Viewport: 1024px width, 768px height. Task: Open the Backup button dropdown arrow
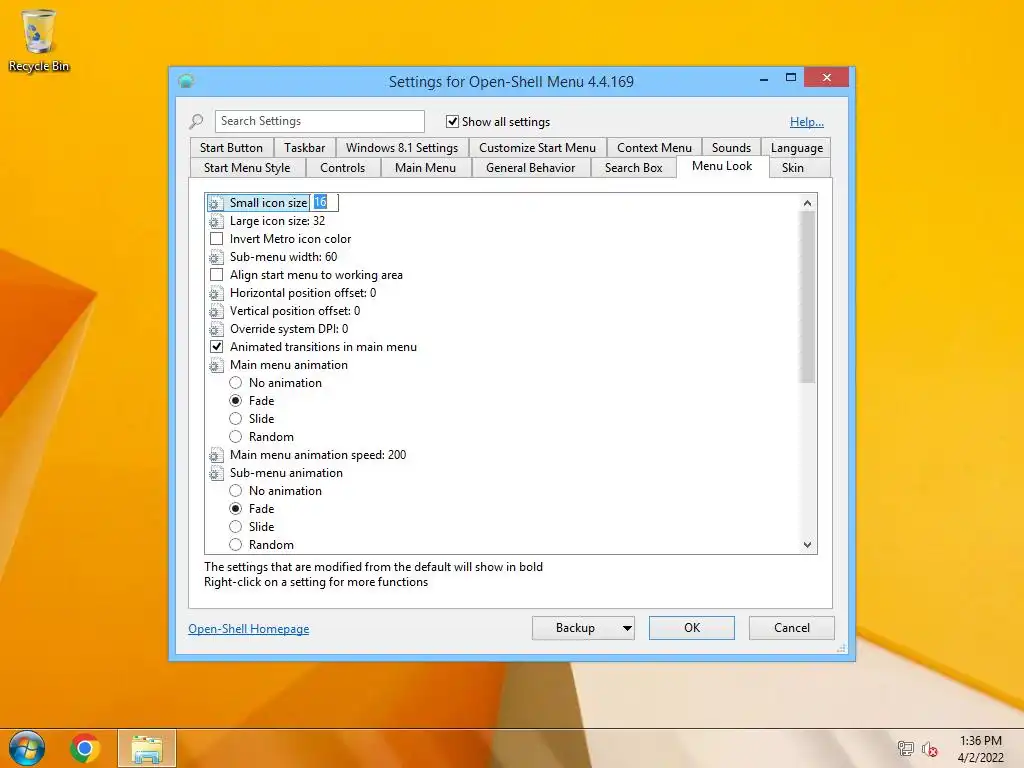click(626, 628)
